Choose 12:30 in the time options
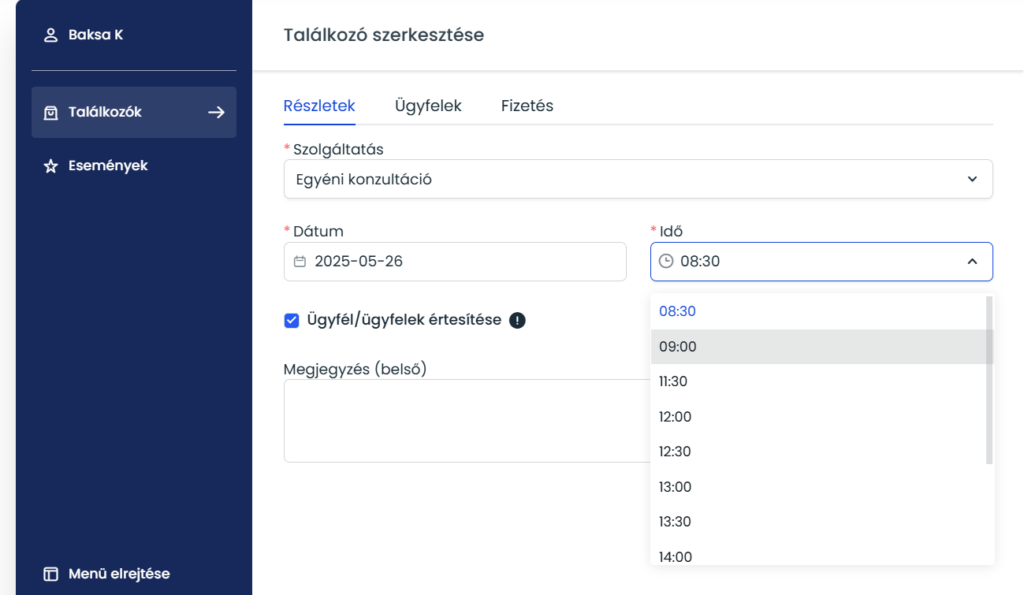Image resolution: width=1024 pixels, height=595 pixels. (x=675, y=452)
